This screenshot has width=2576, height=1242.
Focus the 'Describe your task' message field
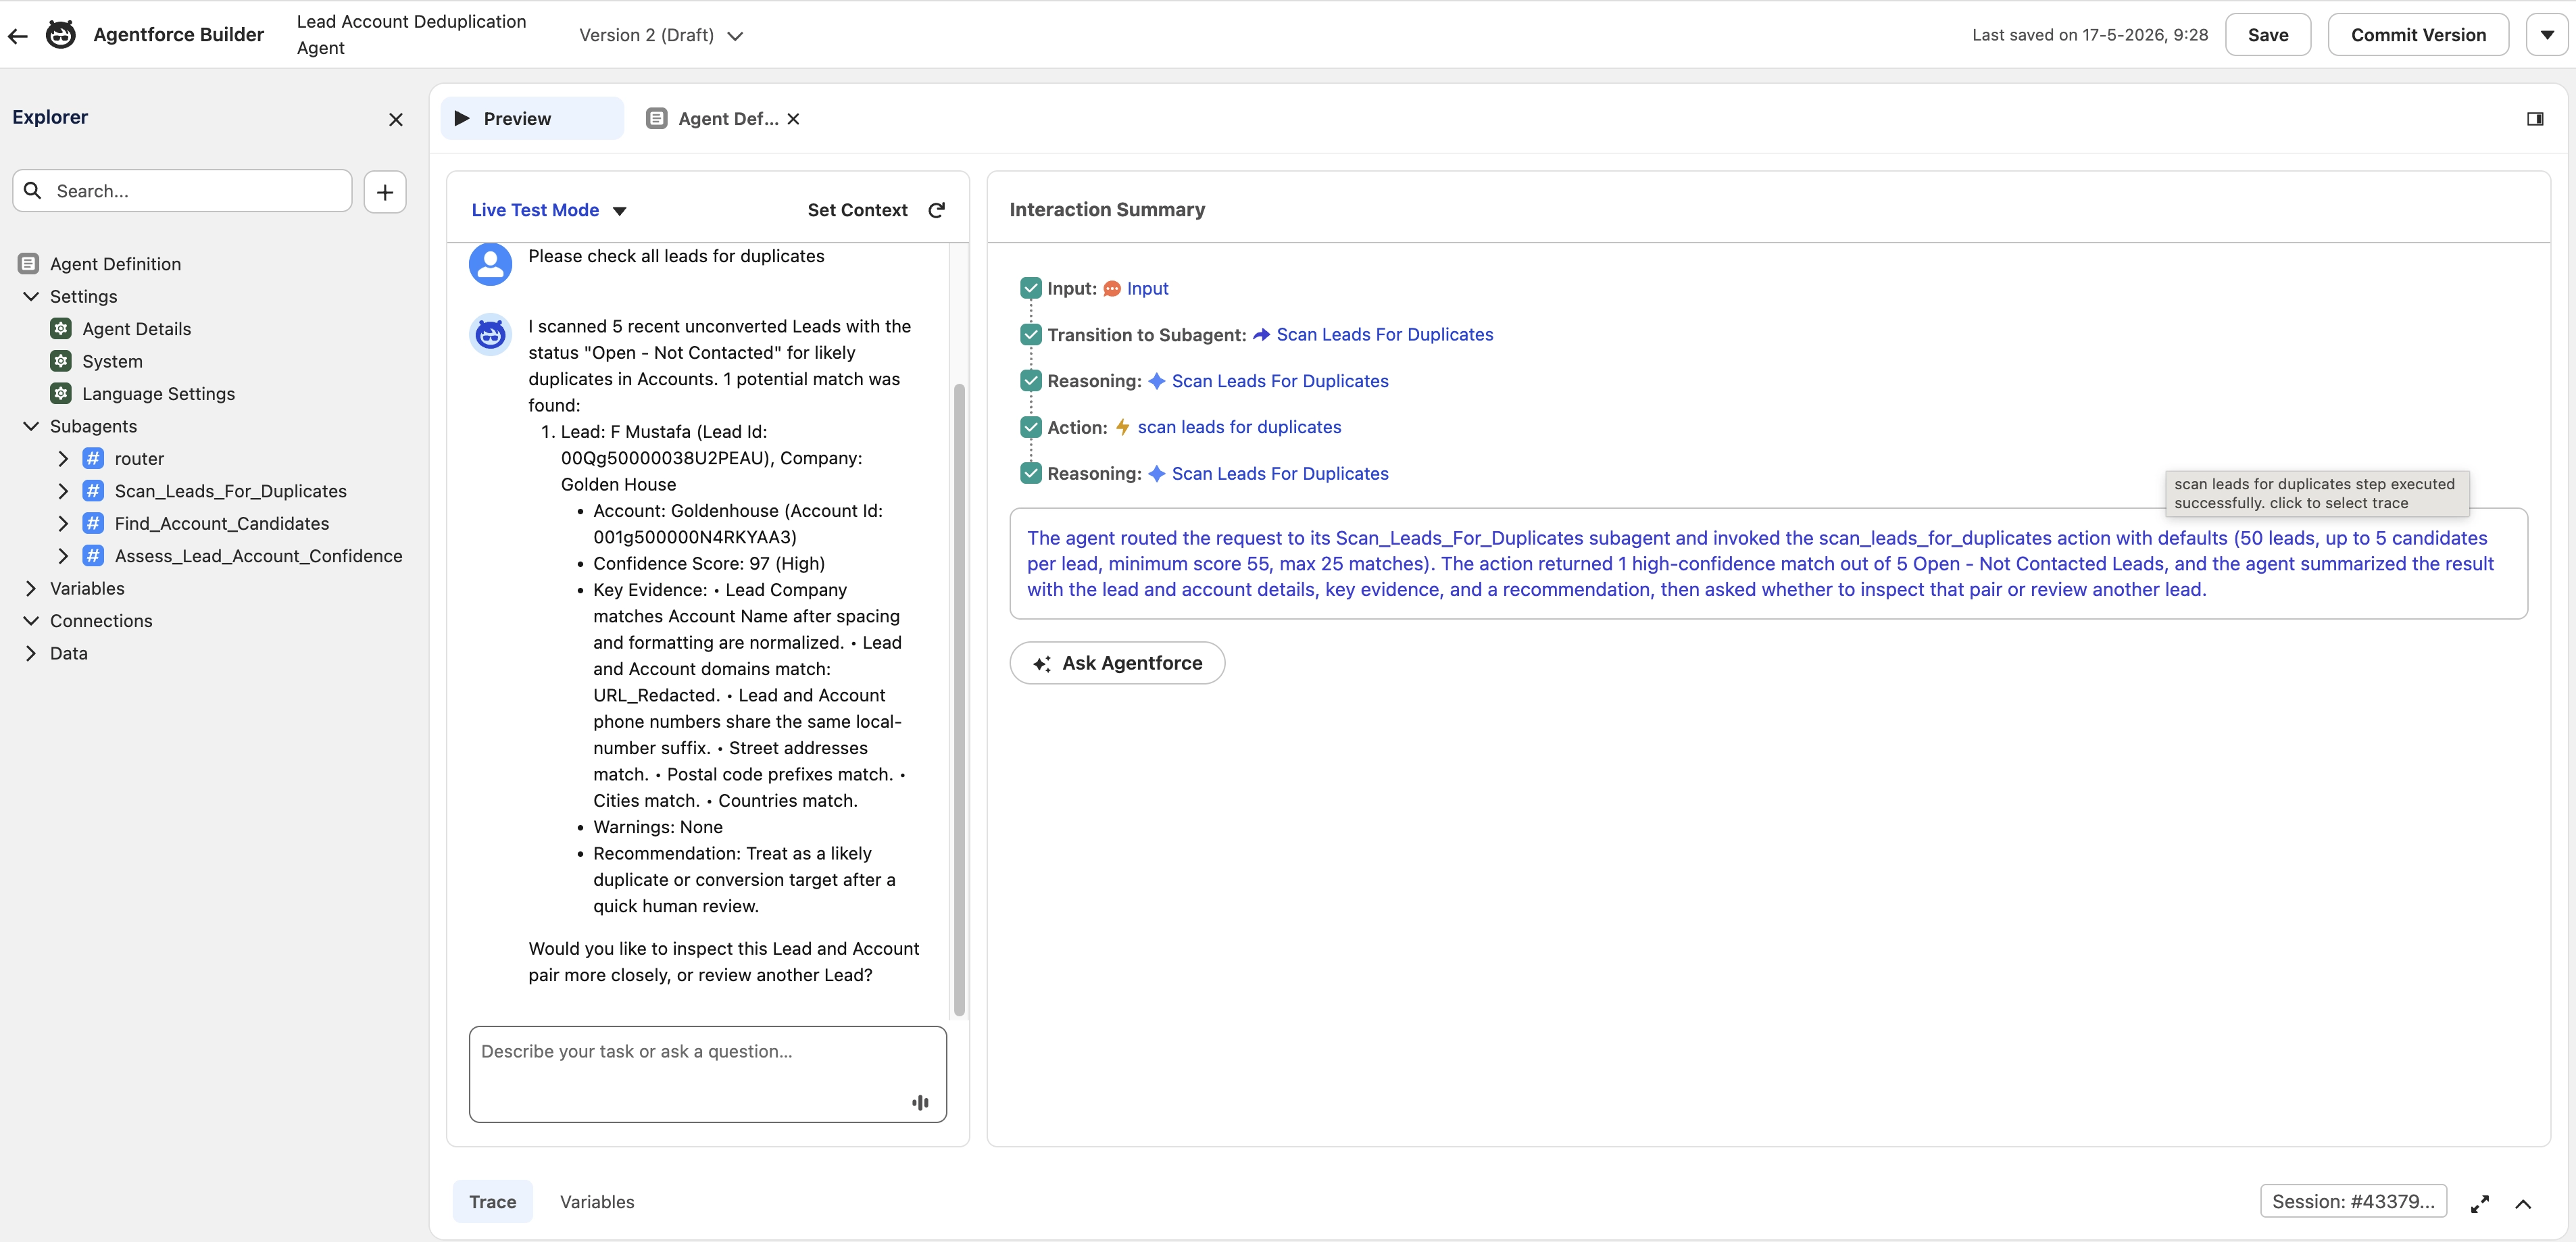(x=708, y=1074)
